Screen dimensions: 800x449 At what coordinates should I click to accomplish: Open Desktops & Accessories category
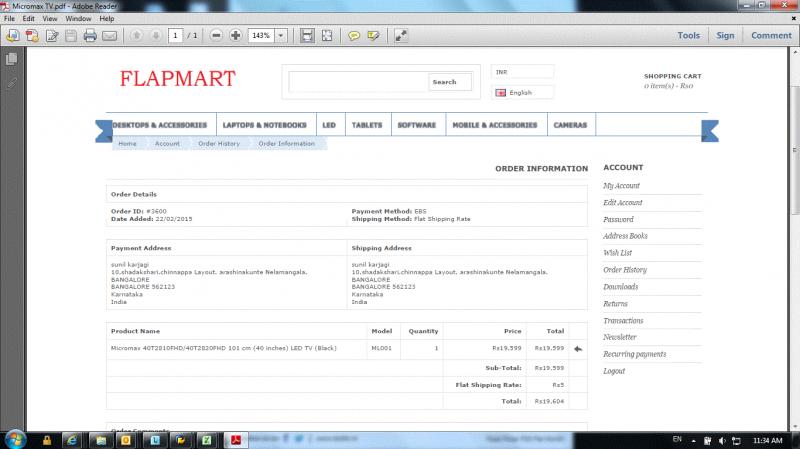[160, 125]
